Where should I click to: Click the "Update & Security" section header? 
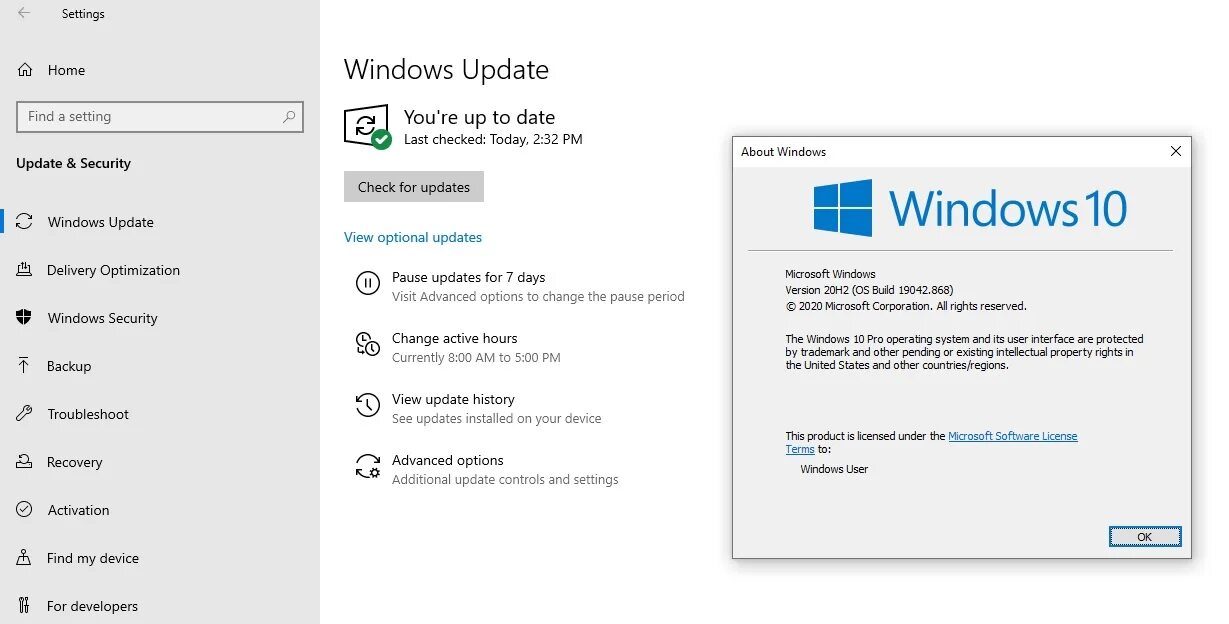[73, 163]
